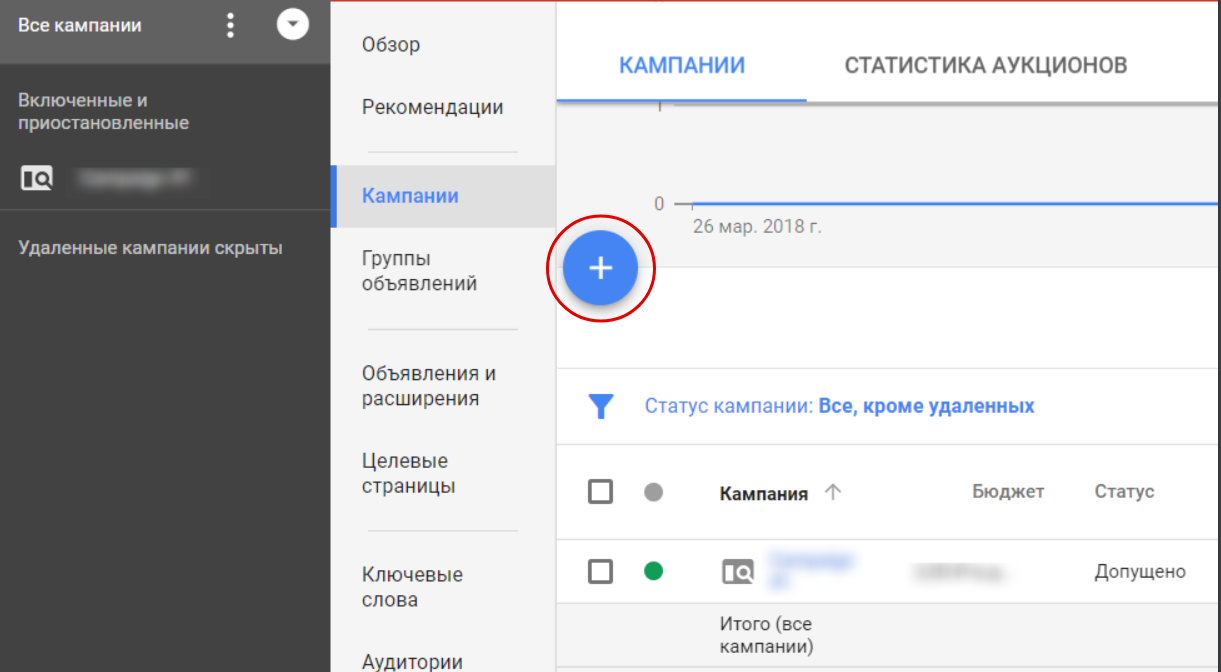Viewport: 1221px width, 672px height.
Task: Click Удаленные кампании скрыты in left panel
Action: [150, 248]
